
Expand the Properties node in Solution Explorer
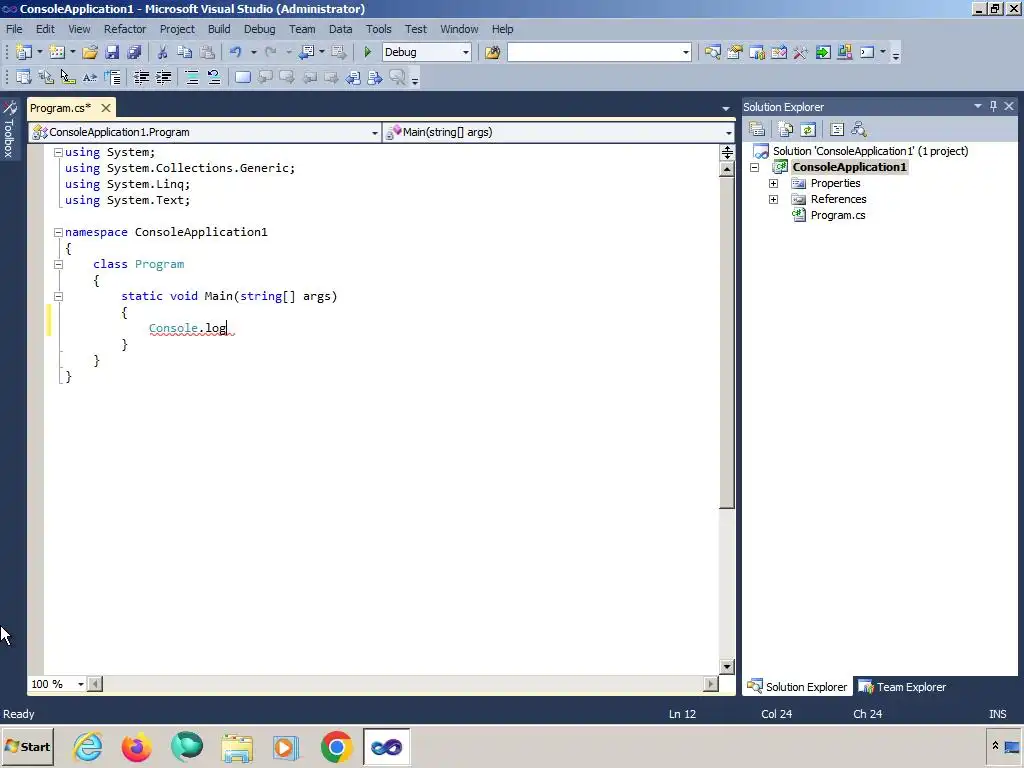tap(773, 184)
